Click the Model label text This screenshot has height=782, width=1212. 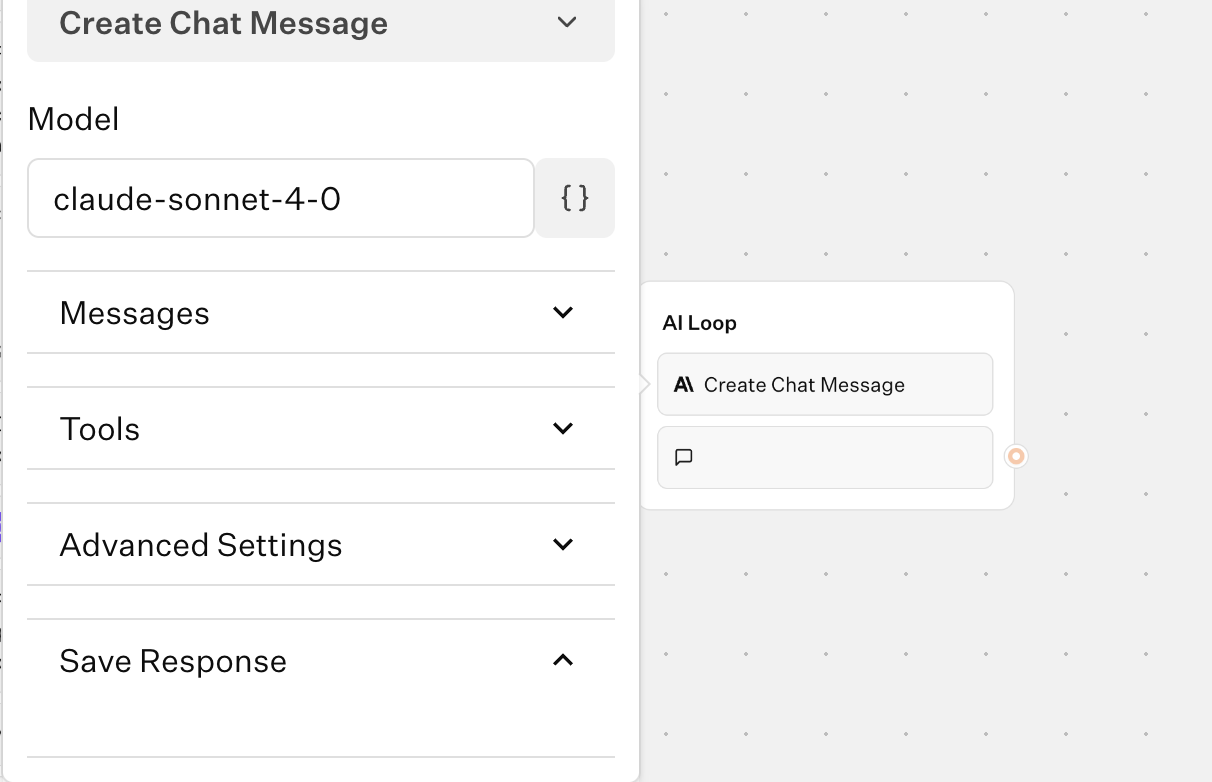tap(73, 119)
